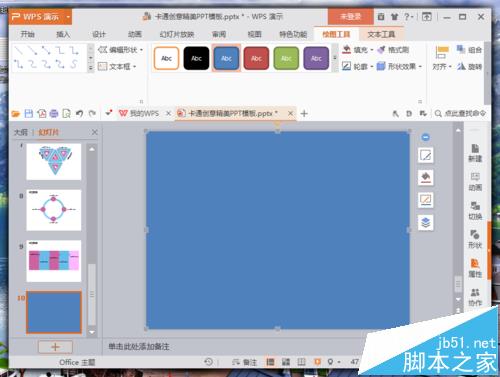Switch to 大纲 outline view in left panel
This screenshot has width=500, height=377.
pos(20,132)
